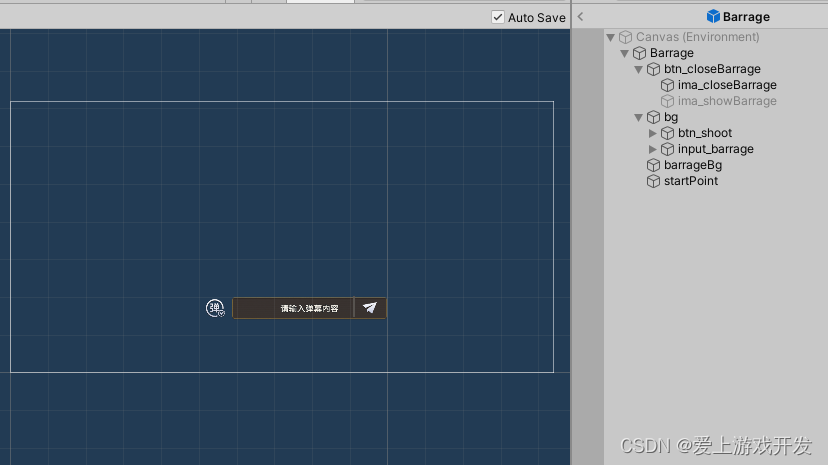
Task: Select startPoint in hierarchy
Action: point(691,181)
